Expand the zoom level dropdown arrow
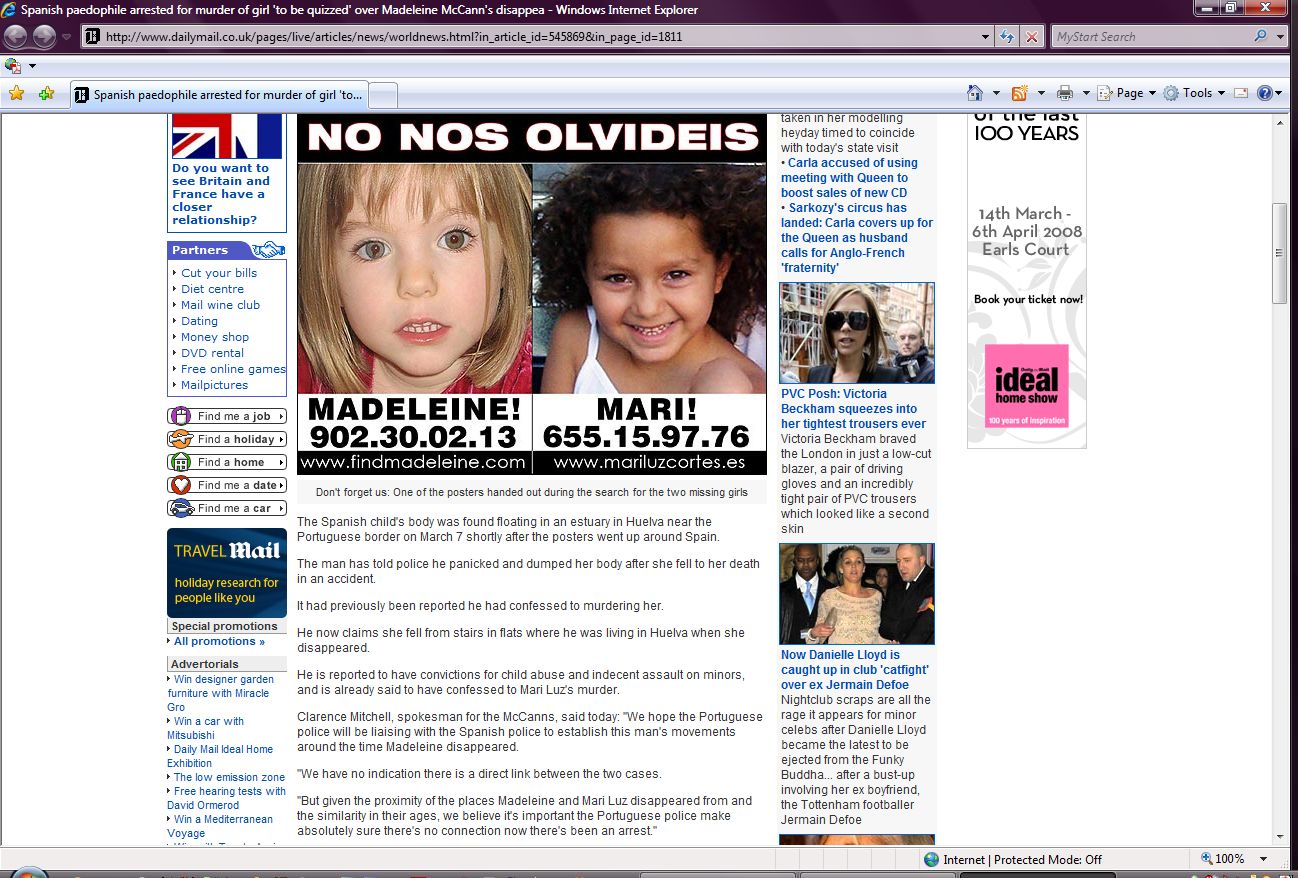The image size is (1298, 878). coord(1263,859)
